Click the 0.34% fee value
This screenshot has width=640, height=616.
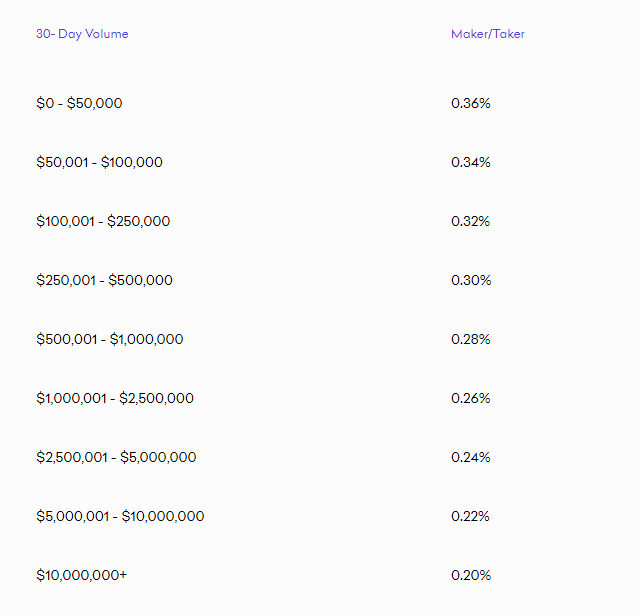tap(471, 162)
